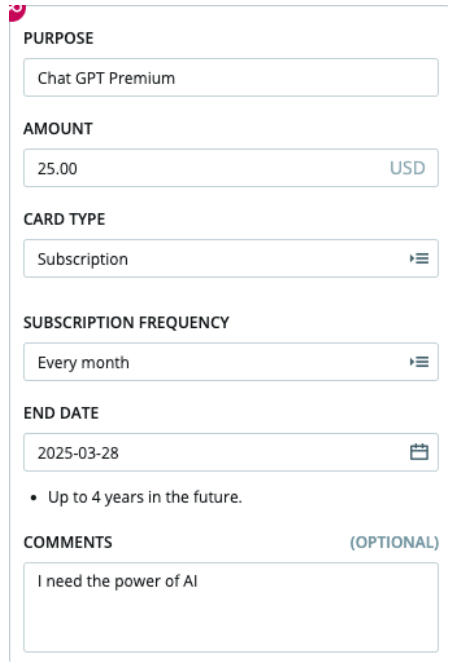This screenshot has width=456, height=664.
Task: Open the calendar picker icon for End Date
Action: click(419, 452)
